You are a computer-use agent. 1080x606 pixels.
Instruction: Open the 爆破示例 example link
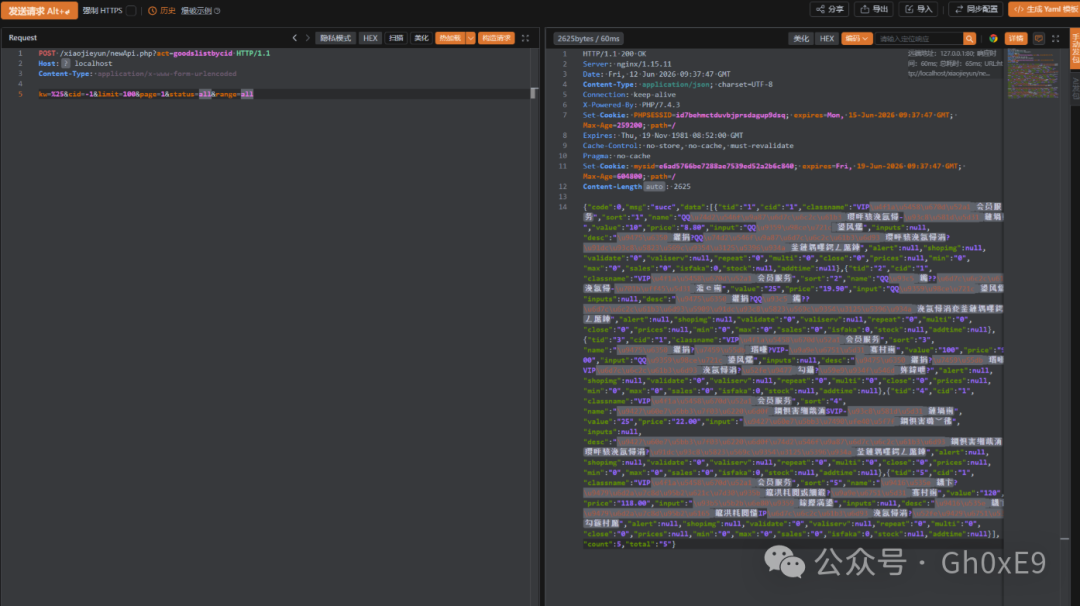(x=196, y=10)
